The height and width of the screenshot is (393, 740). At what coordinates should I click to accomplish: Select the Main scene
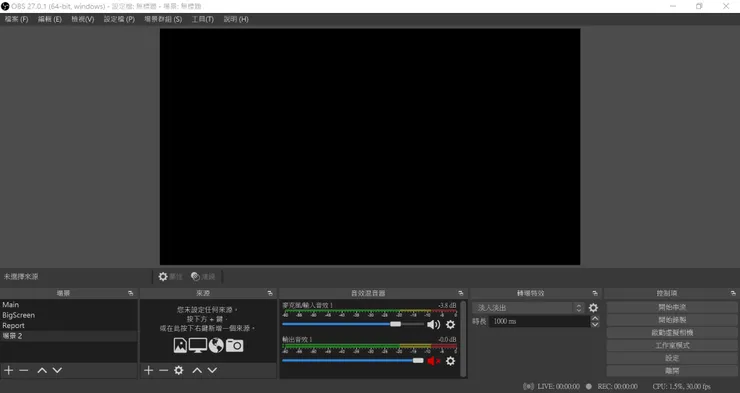[x=69, y=305]
